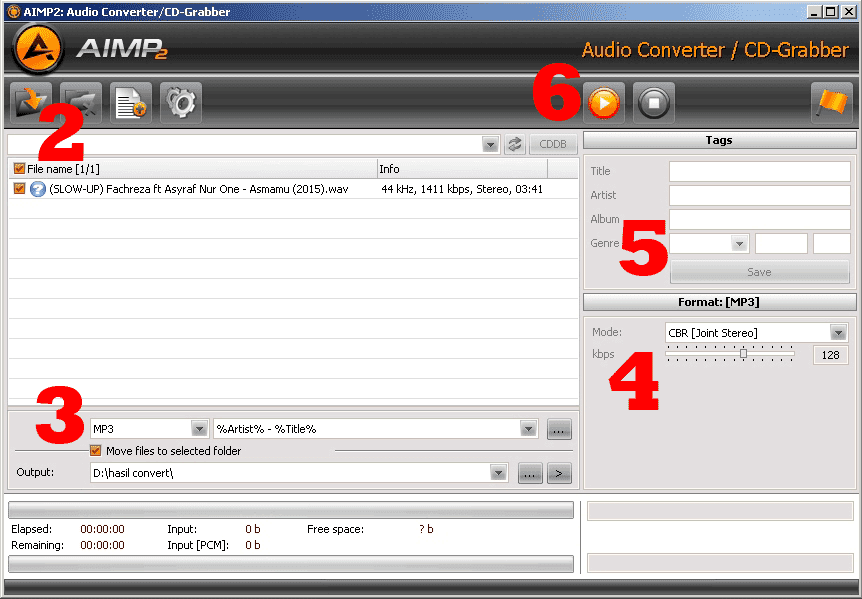Viewport: 862px width, 599px height.
Task: Click the refresh arrows icon beside CDDB
Action: [515, 145]
